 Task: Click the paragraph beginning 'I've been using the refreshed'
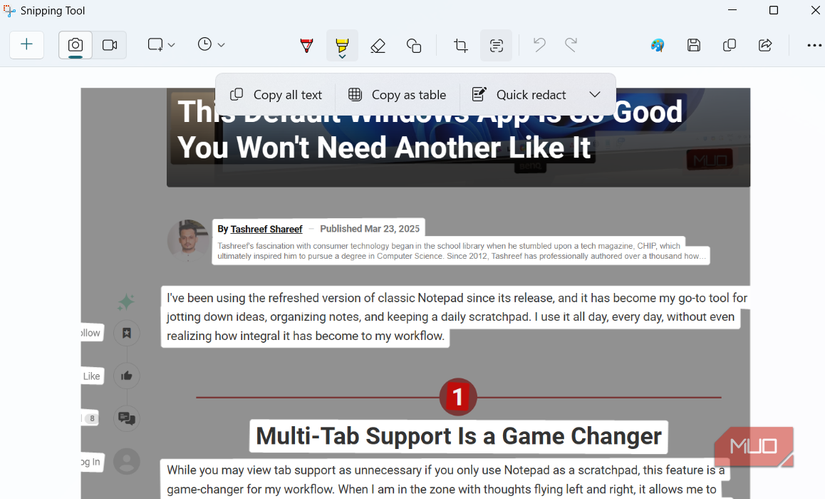point(456,317)
